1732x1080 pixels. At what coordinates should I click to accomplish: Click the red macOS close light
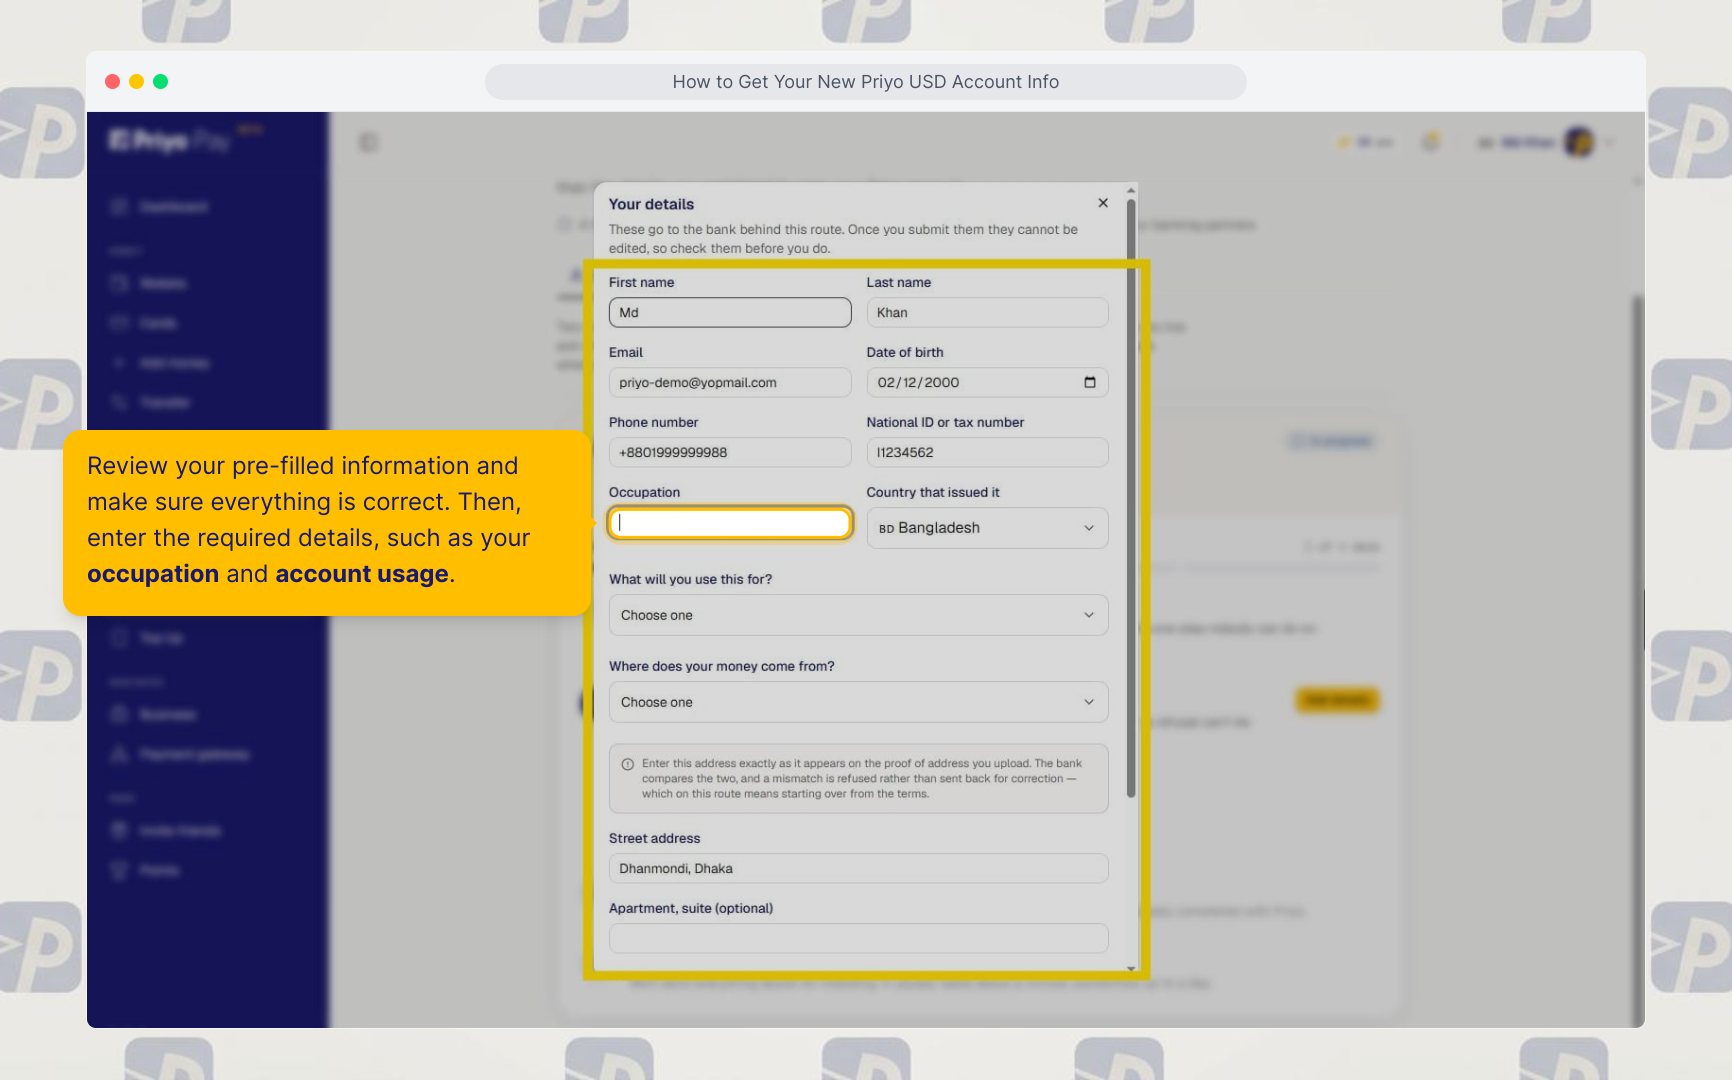113,82
